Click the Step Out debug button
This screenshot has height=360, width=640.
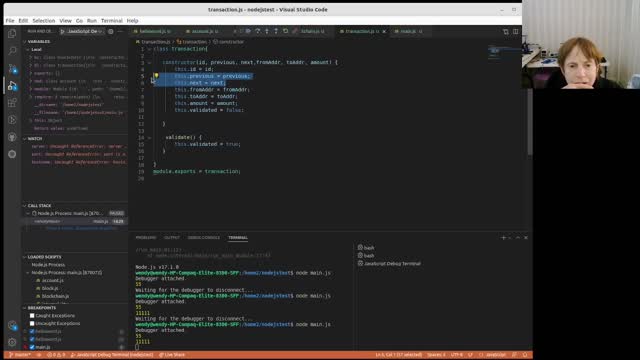coord(276,31)
